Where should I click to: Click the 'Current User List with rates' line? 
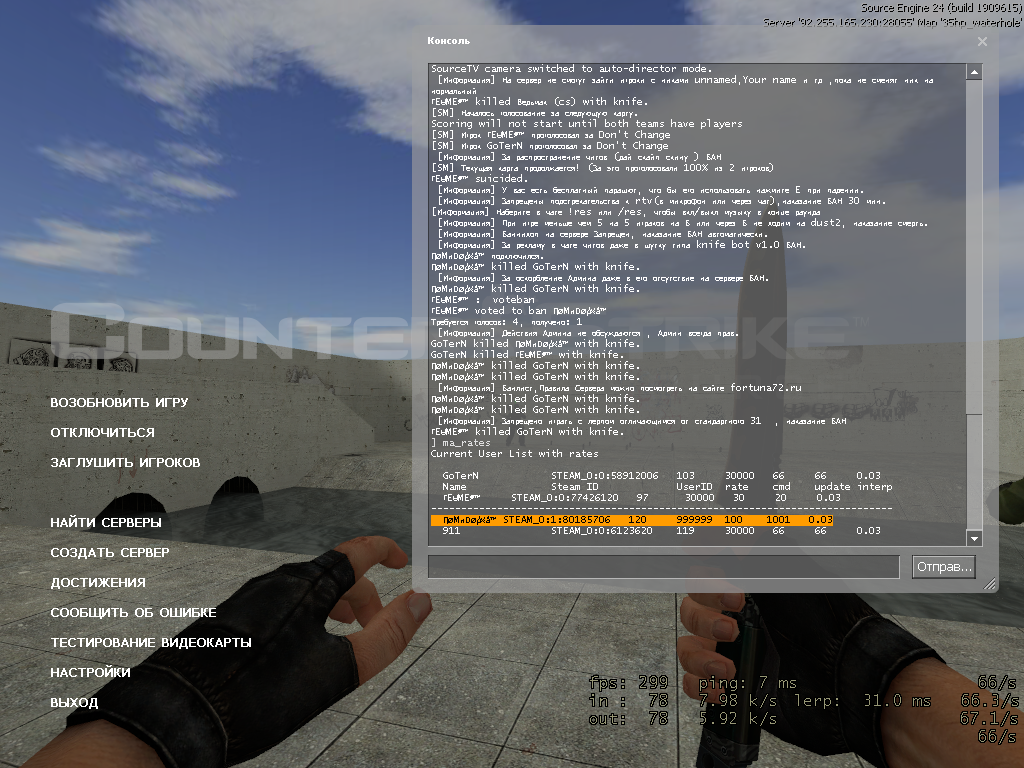click(x=515, y=453)
